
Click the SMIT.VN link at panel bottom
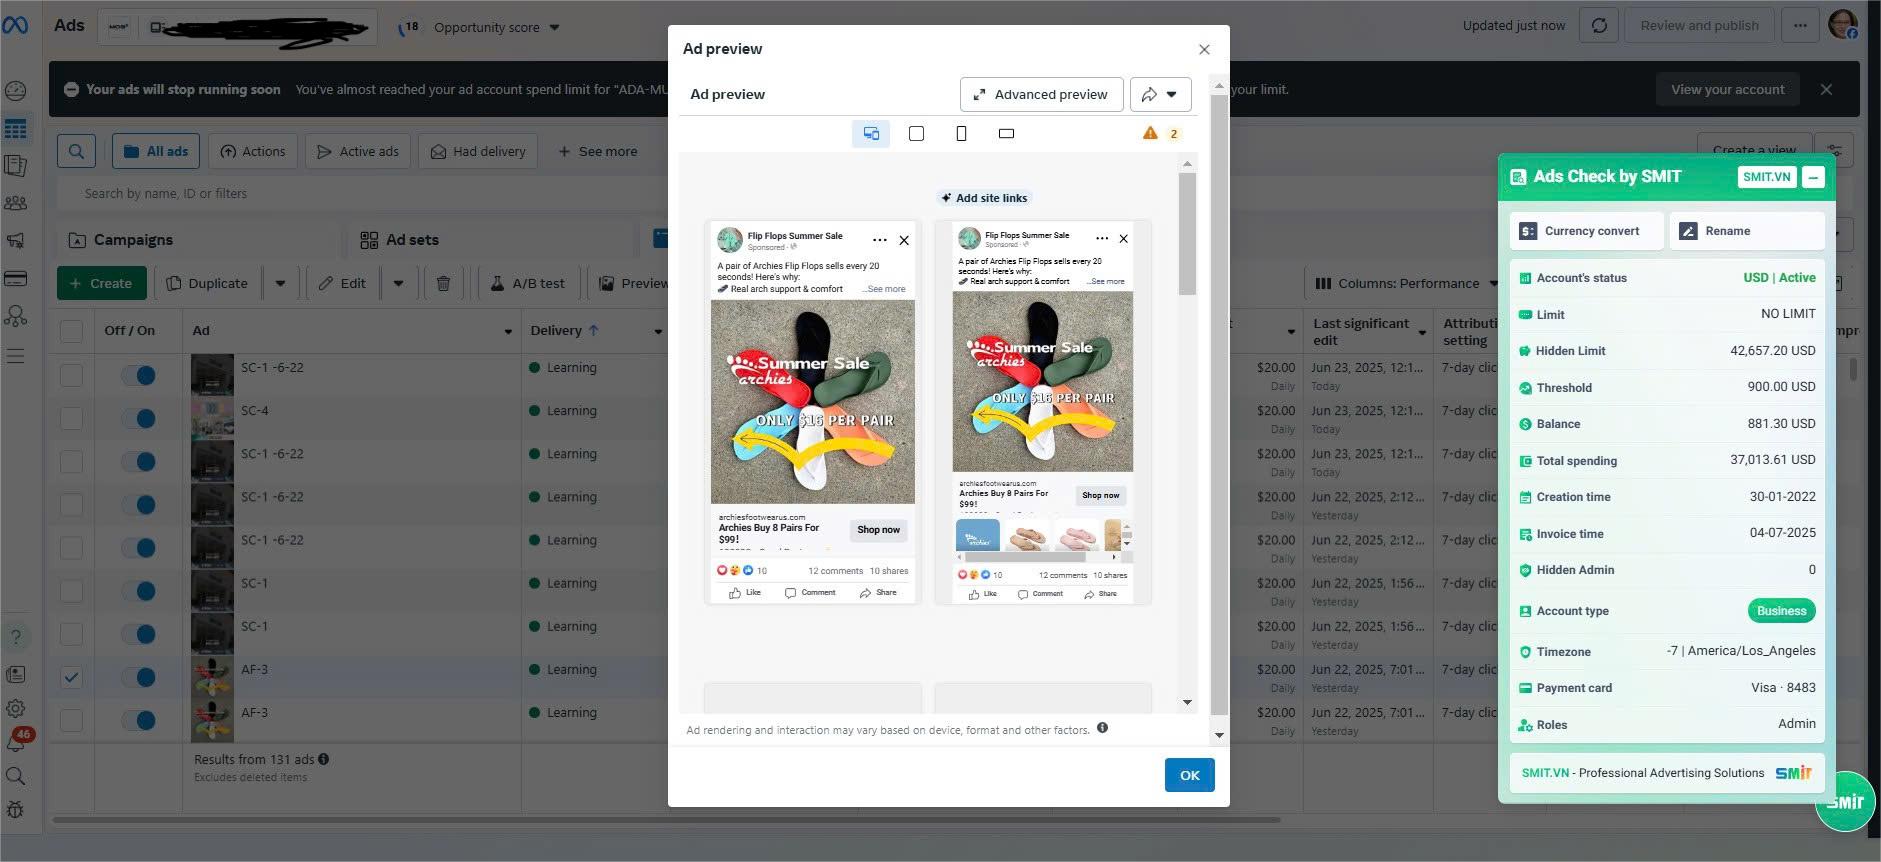pos(1545,773)
